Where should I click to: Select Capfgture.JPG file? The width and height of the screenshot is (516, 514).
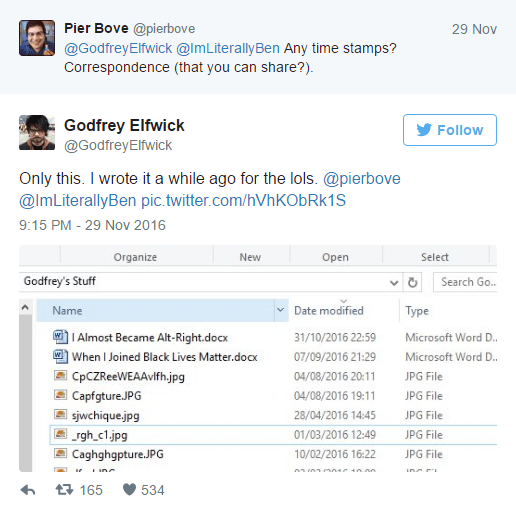click(107, 396)
